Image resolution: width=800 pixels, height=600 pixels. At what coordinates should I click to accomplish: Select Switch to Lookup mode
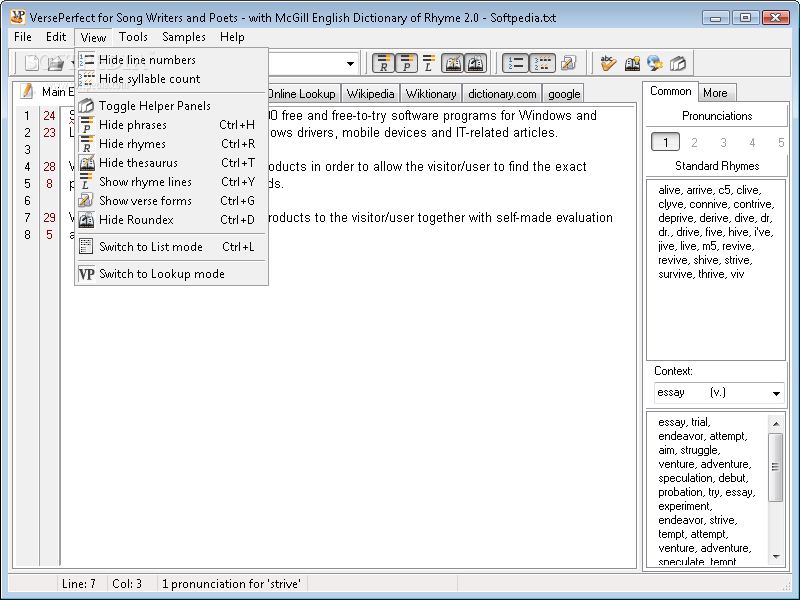click(x=171, y=273)
